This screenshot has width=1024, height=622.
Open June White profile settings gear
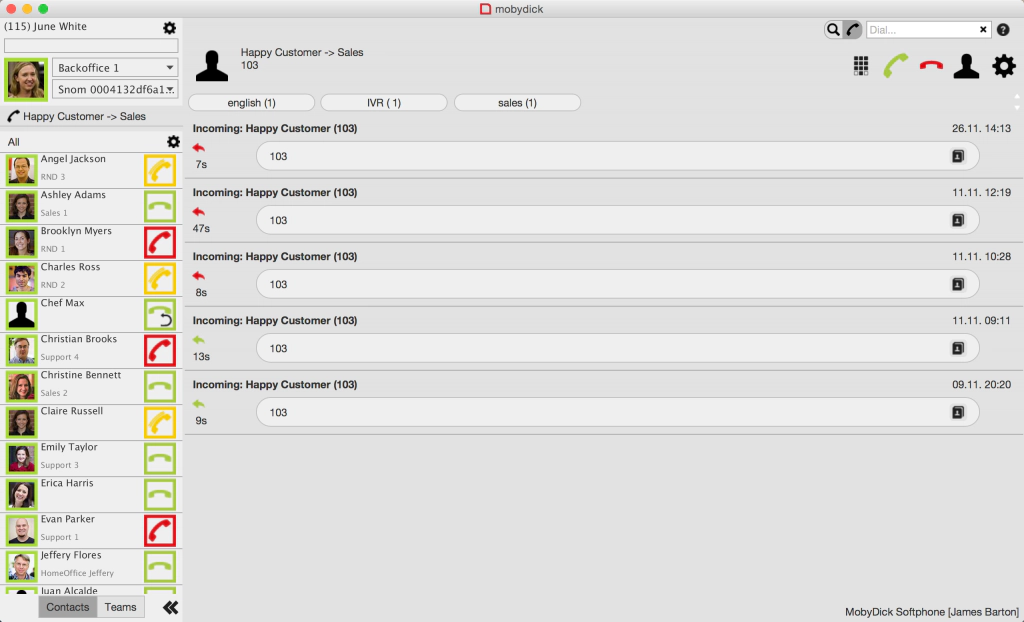[169, 28]
